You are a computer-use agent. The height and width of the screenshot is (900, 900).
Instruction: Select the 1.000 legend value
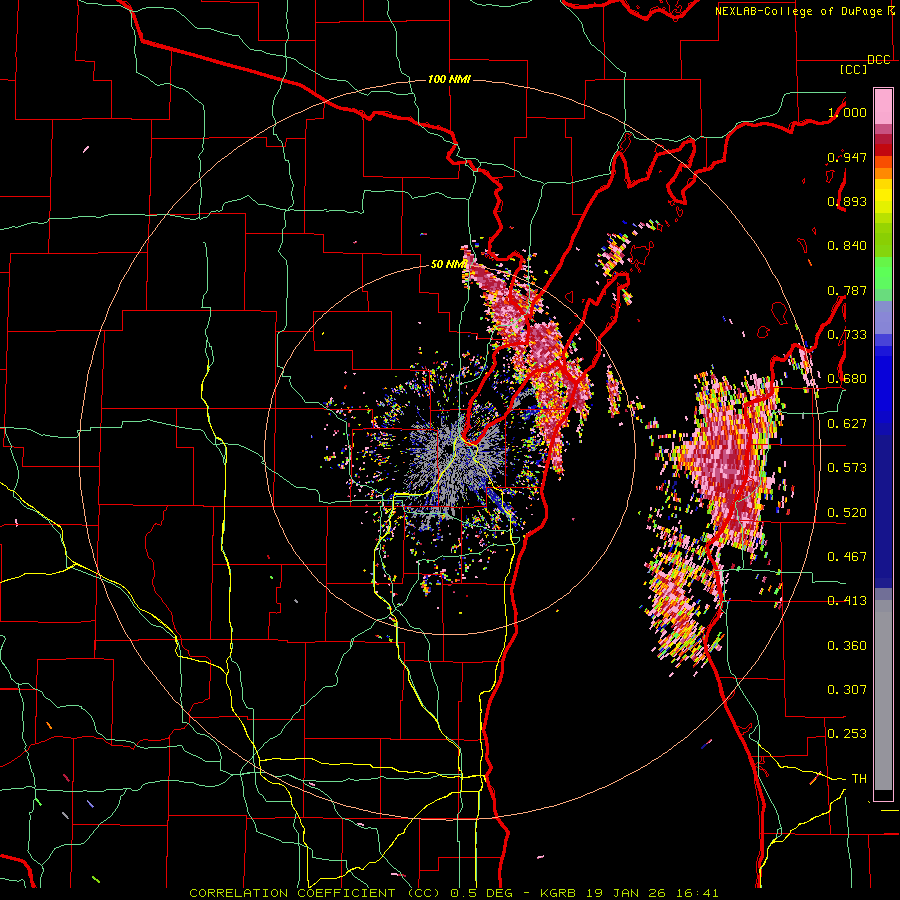(847, 112)
